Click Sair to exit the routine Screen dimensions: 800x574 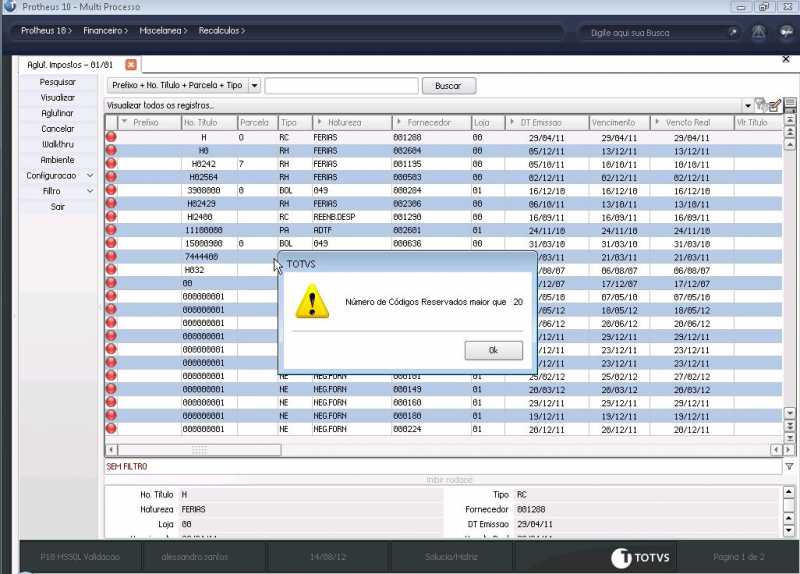(x=58, y=207)
